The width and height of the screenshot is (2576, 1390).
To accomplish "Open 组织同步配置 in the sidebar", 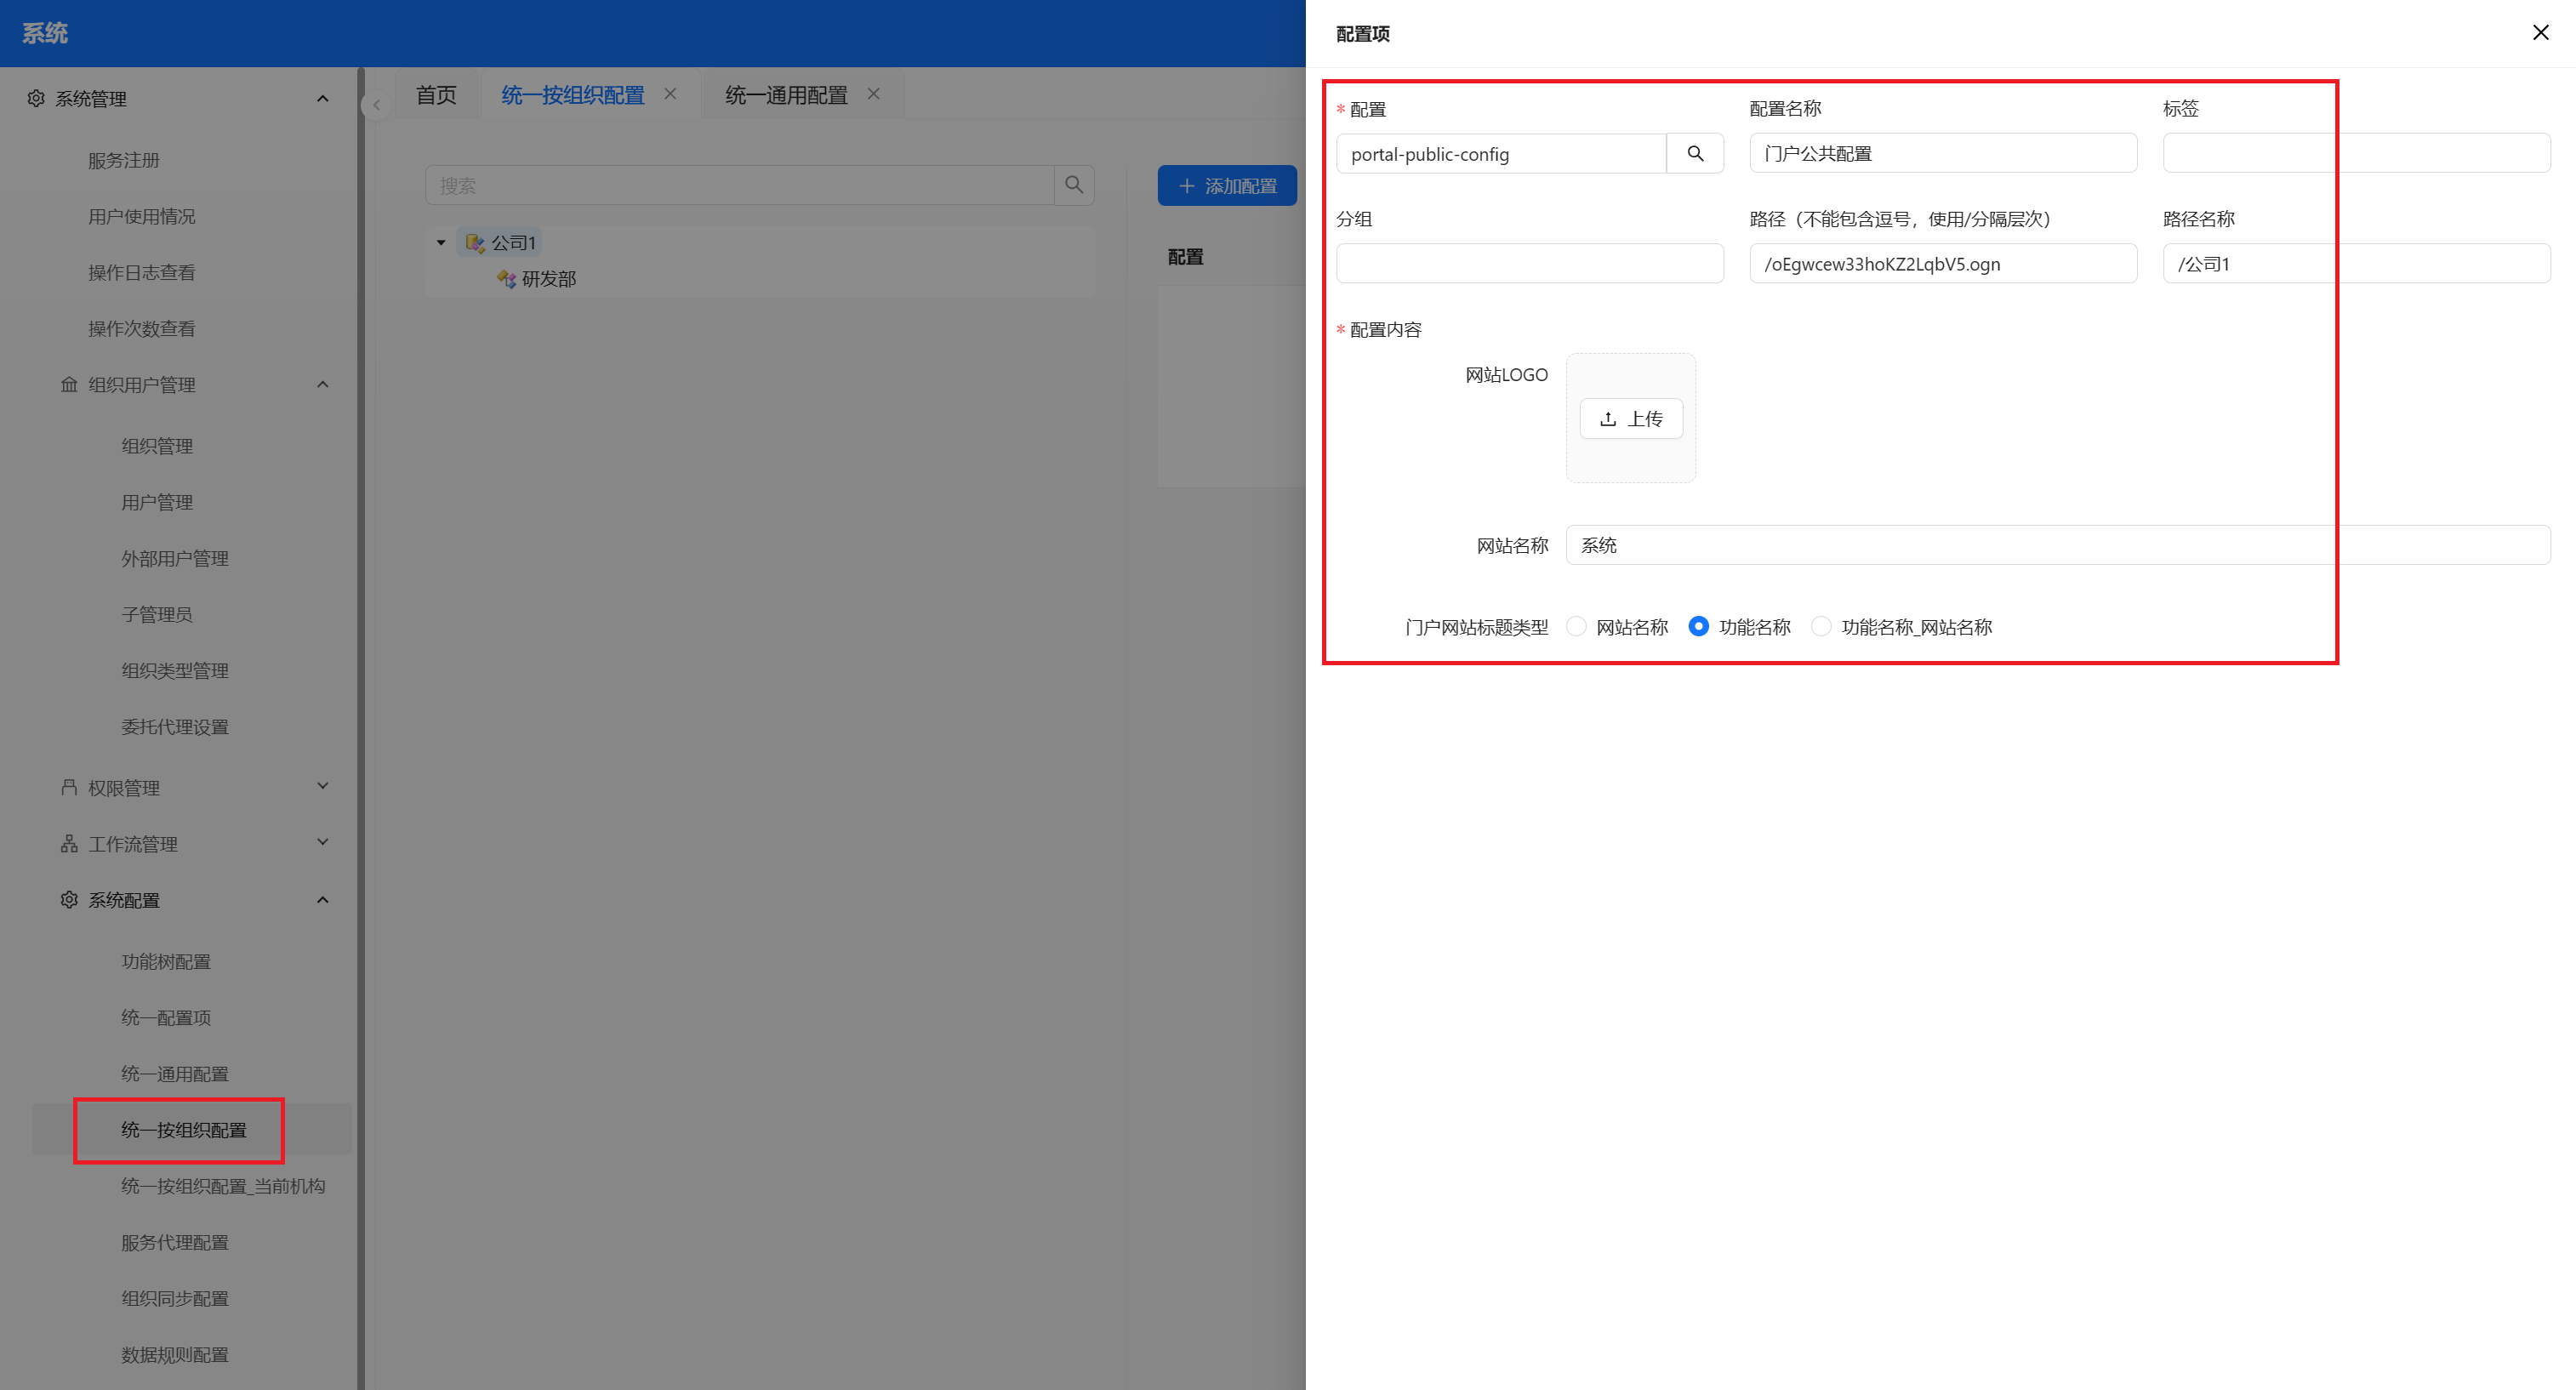I will 175,1299.
